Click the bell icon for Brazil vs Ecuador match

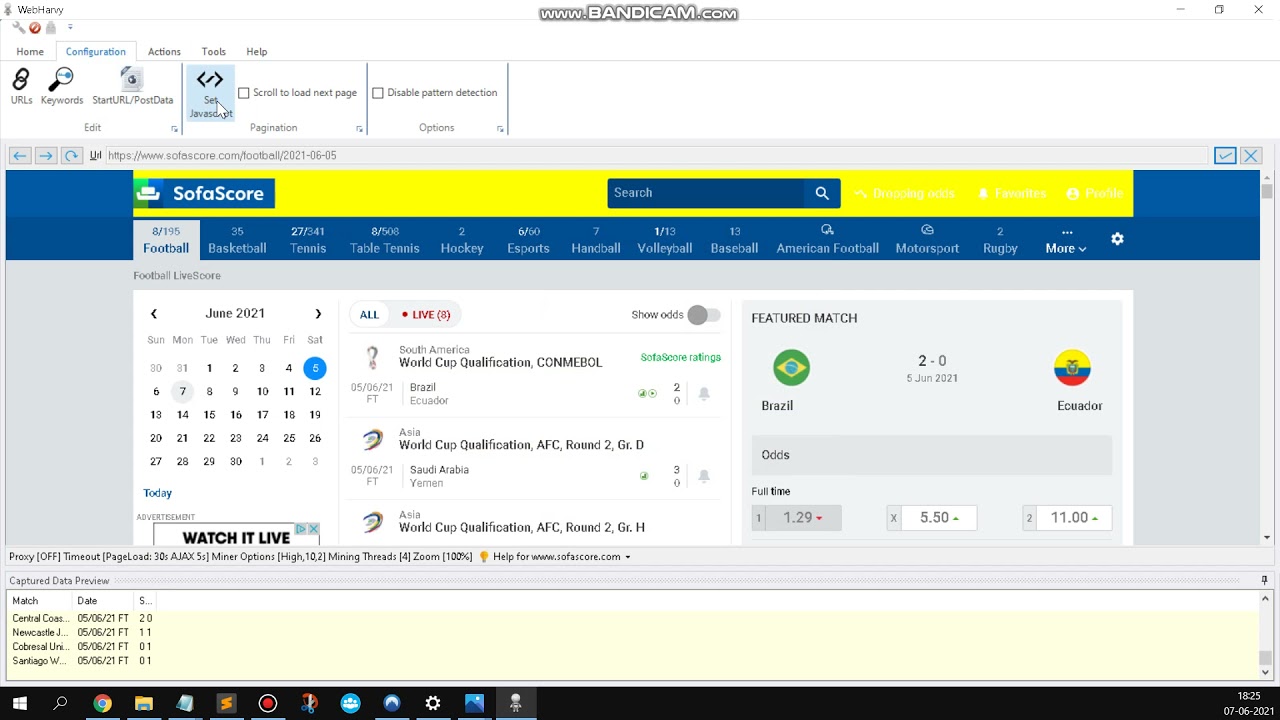tap(704, 394)
